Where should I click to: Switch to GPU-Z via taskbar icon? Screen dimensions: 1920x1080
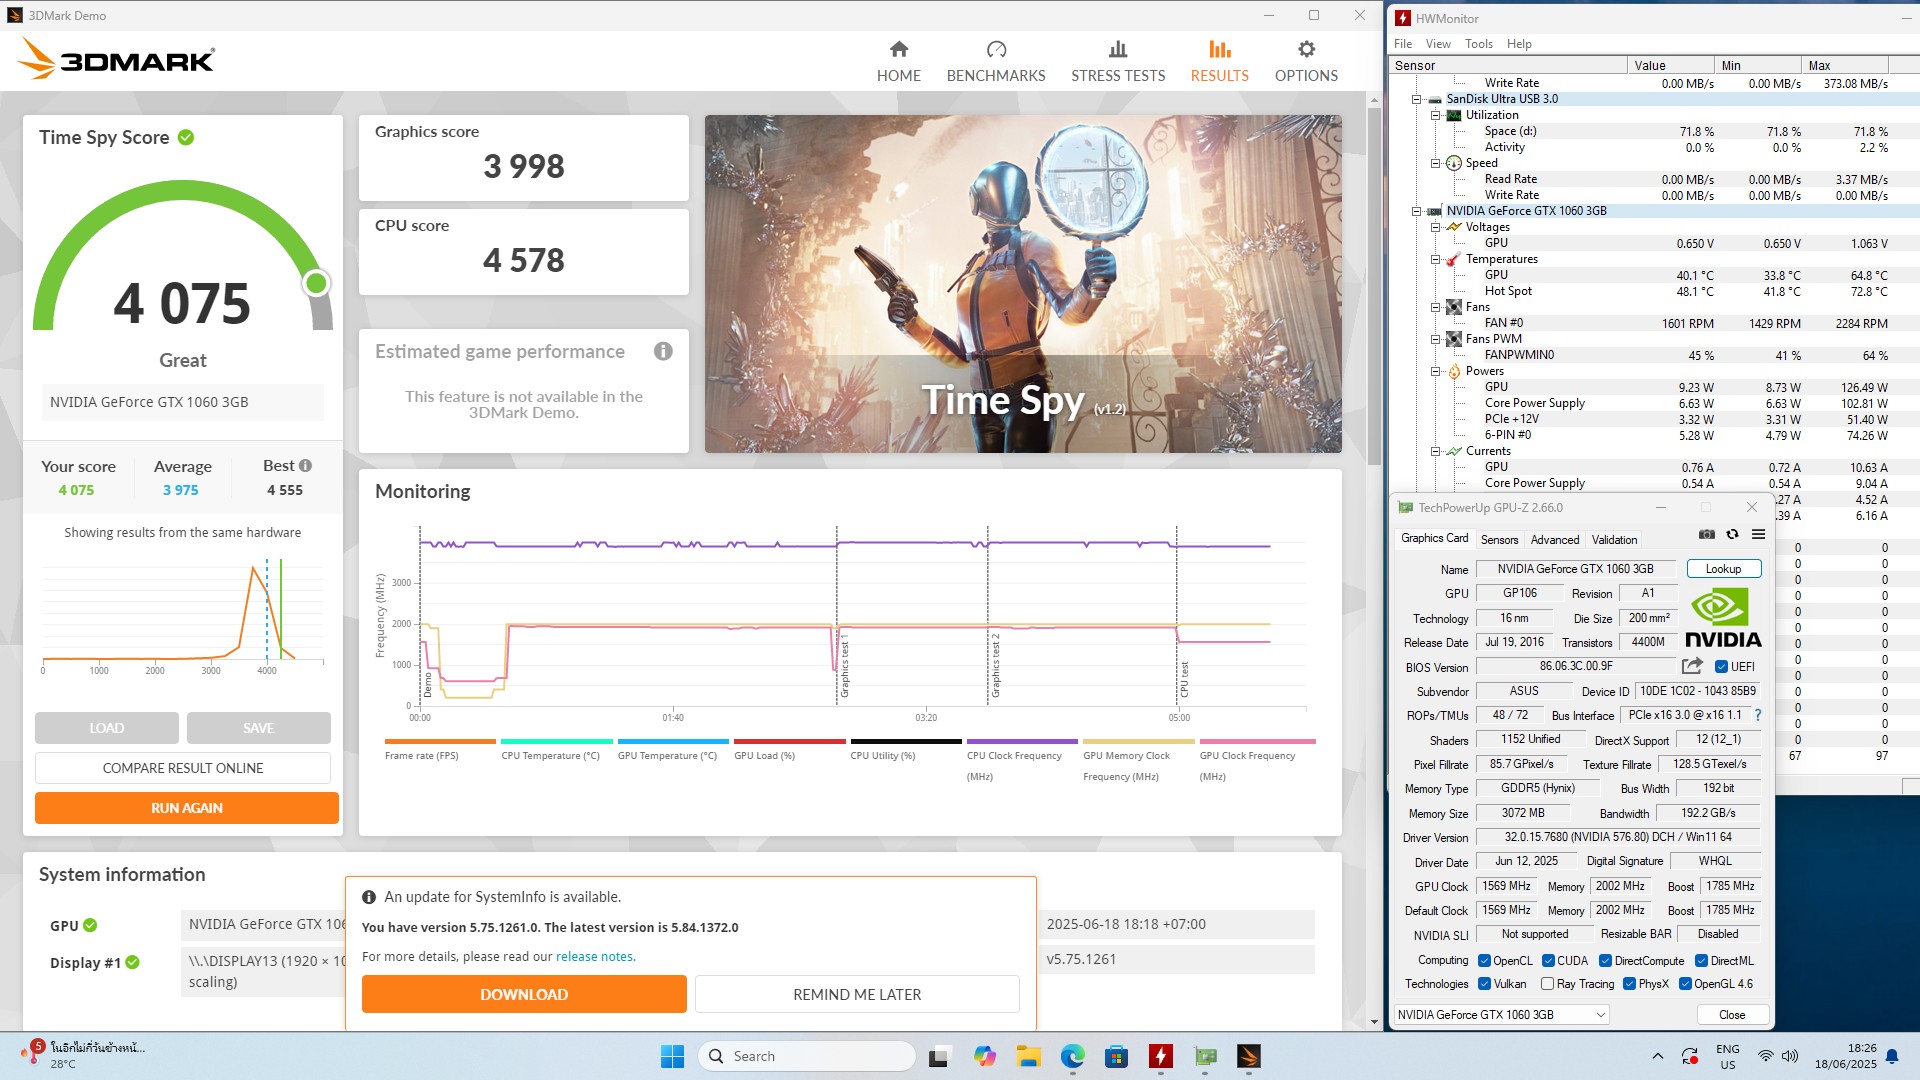click(1205, 1056)
